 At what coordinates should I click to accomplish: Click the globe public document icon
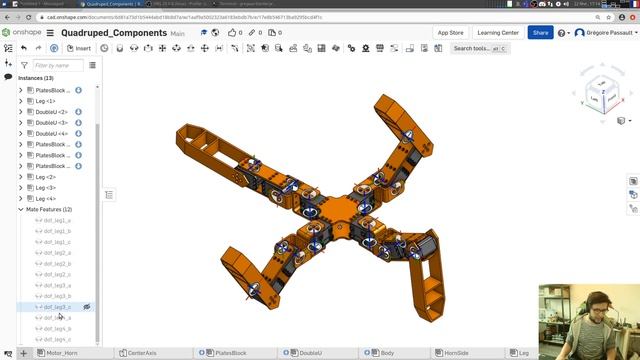(x=216, y=33)
